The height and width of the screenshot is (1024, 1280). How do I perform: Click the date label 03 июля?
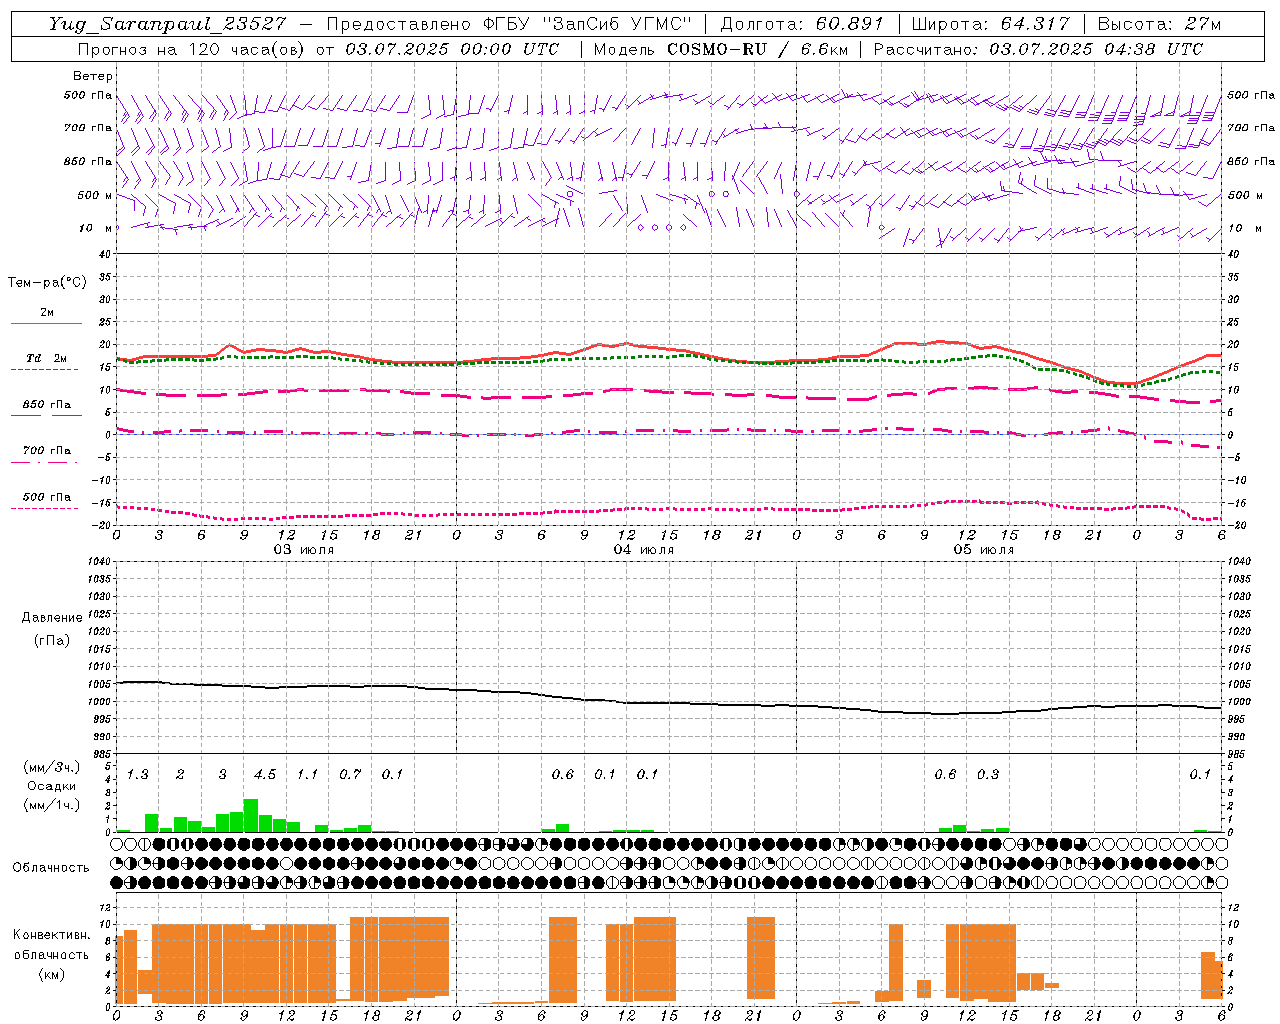pos(304,550)
